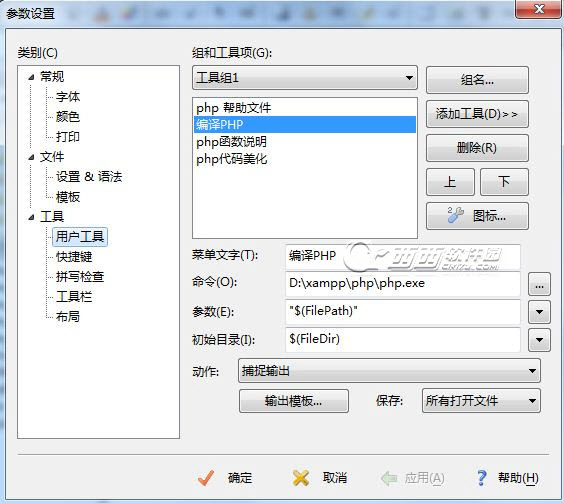564x503 pixels.
Task: Select 工具栏 in the category tree
Action: 74,297
